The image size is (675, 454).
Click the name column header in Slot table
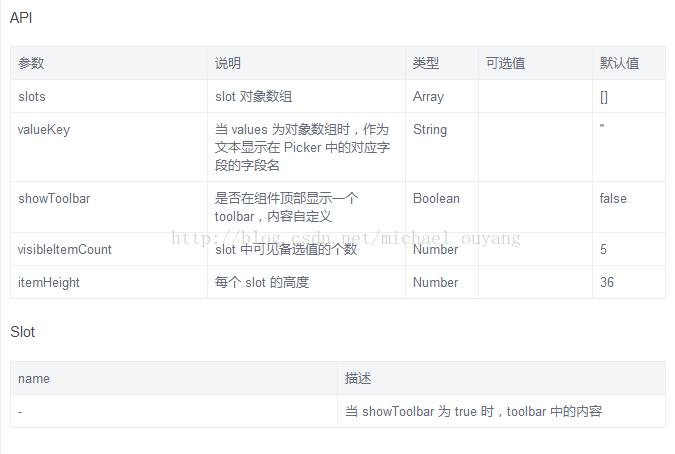pyautogui.click(x=34, y=379)
